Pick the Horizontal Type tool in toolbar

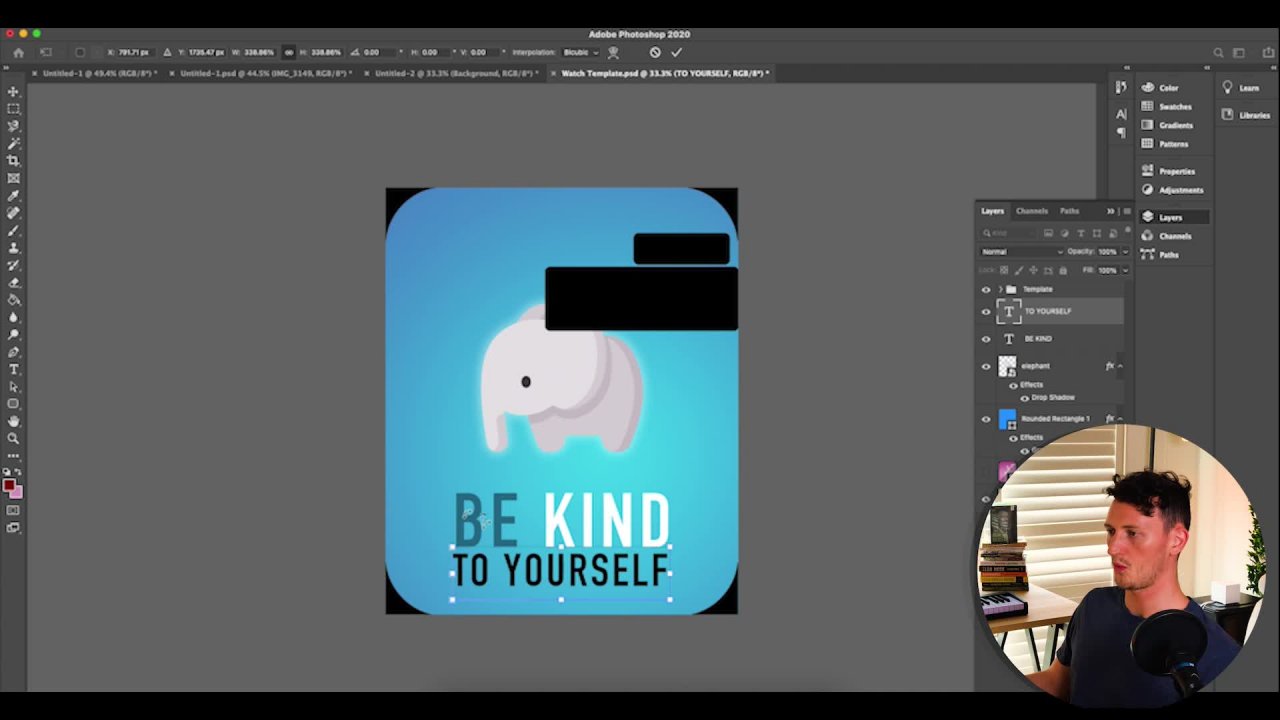pos(13,369)
